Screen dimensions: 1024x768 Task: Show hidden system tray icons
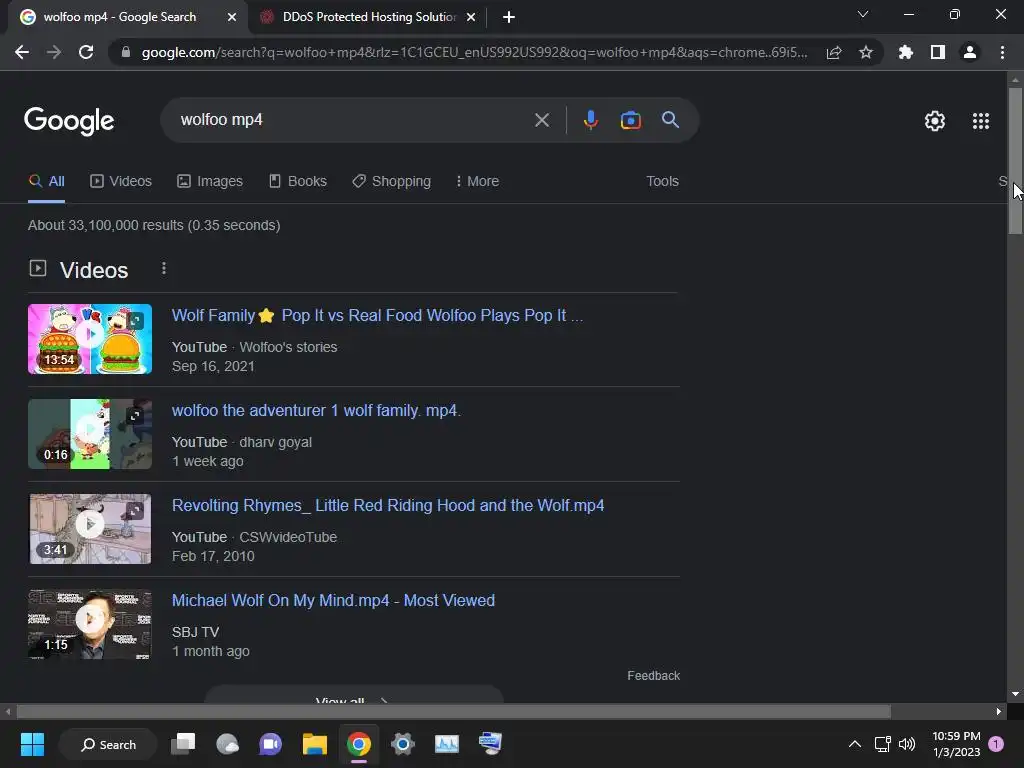point(854,744)
